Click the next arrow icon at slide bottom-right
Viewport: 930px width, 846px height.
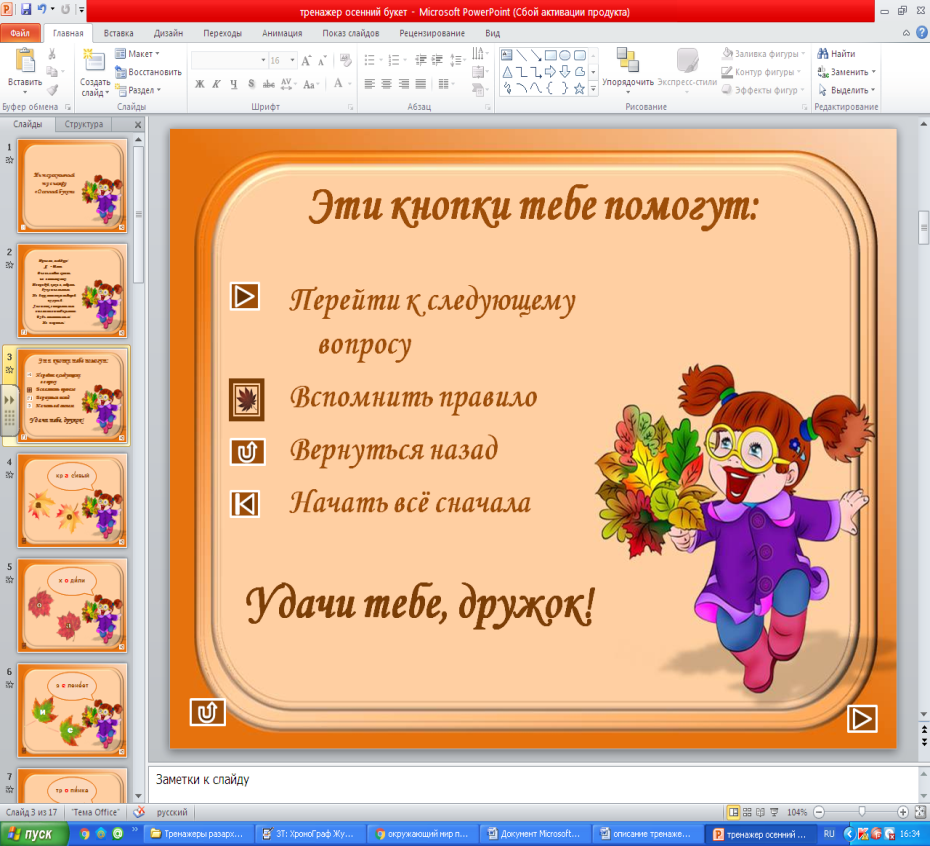click(862, 718)
